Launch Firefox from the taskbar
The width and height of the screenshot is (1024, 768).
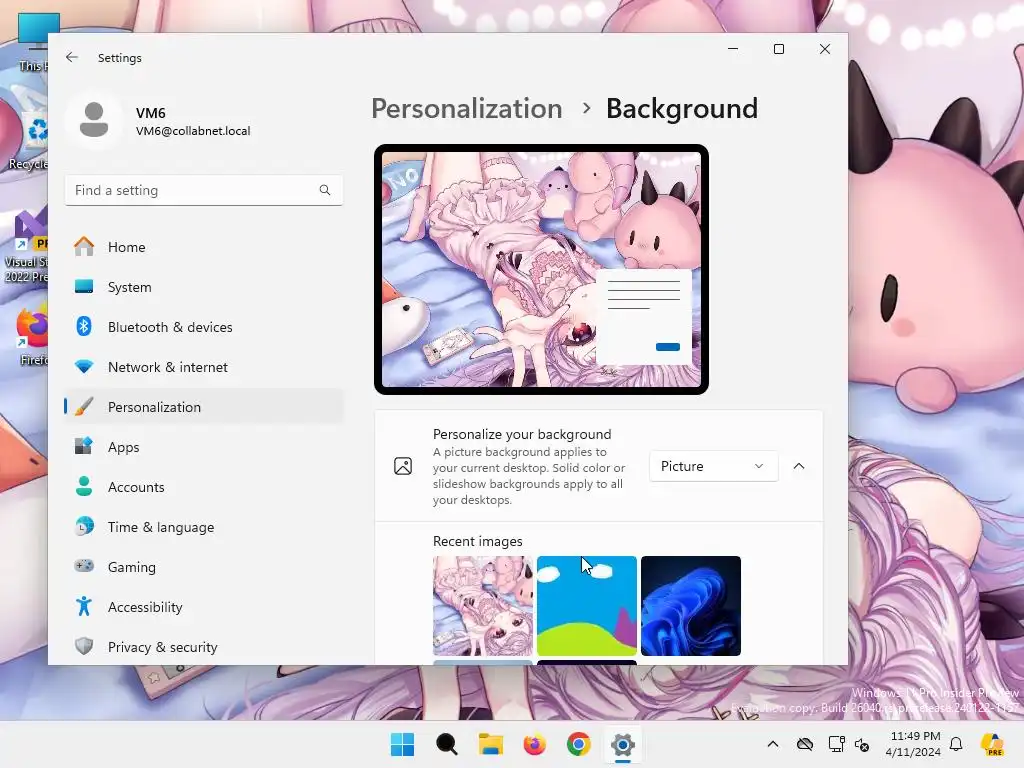(534, 744)
